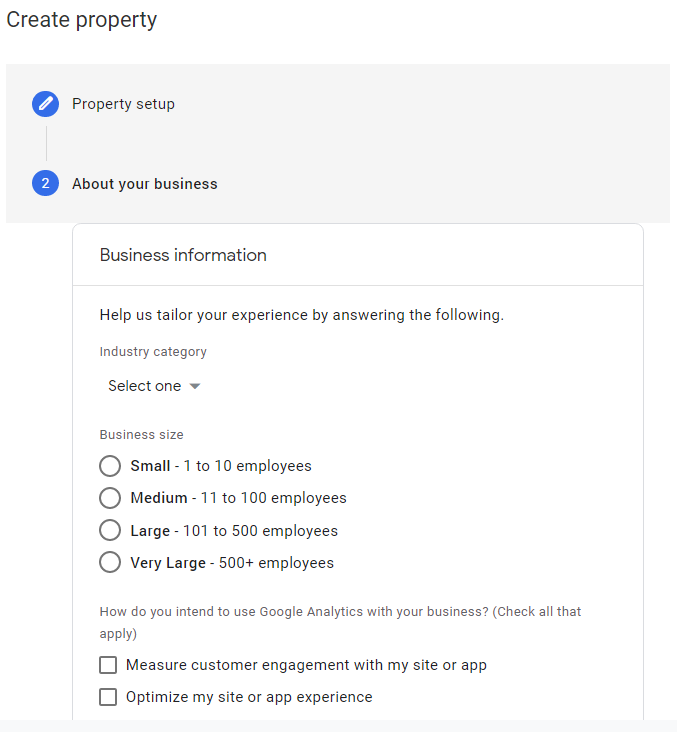Click the 'Business information' card header
This screenshot has width=677, height=732.
pos(183,255)
